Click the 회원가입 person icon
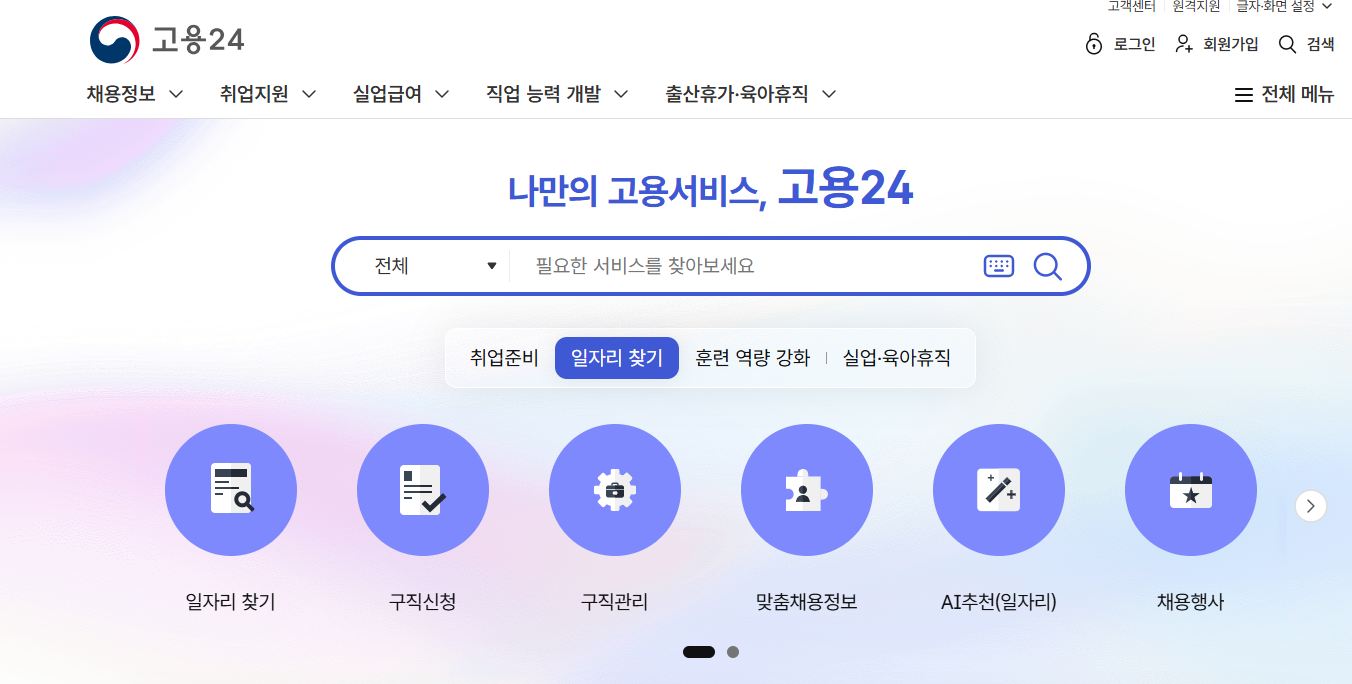The height and width of the screenshot is (684, 1352). pos(1184,44)
